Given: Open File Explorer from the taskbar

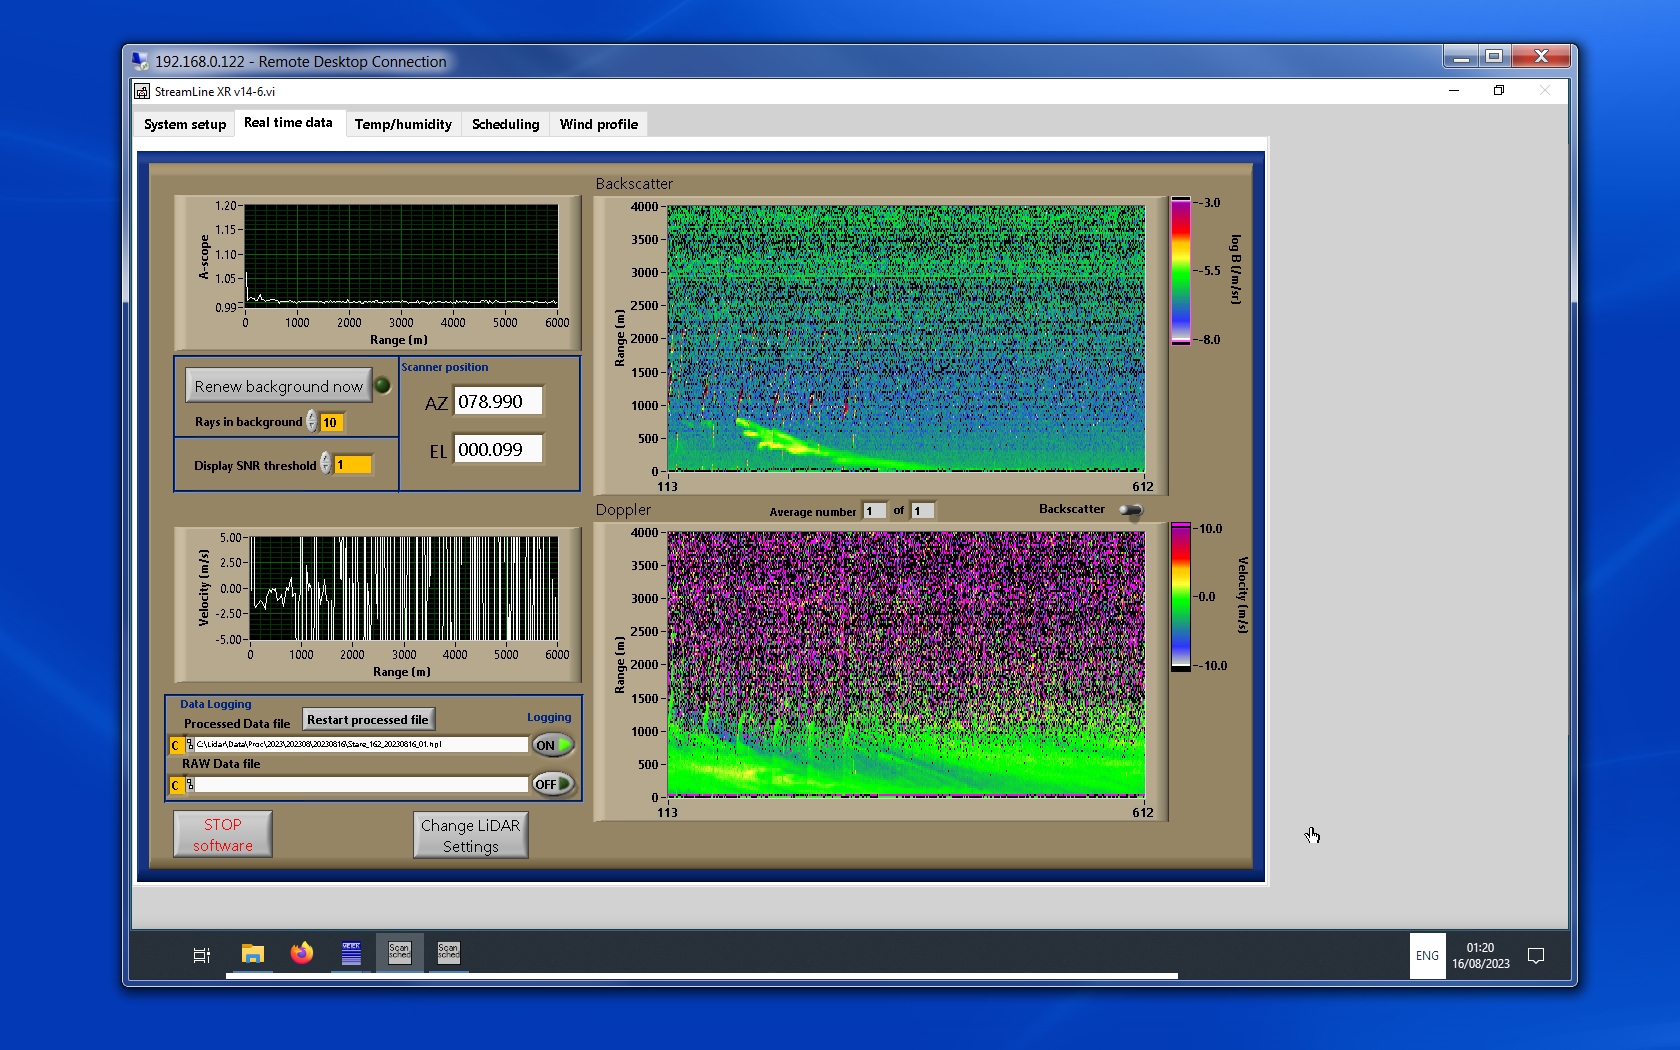Looking at the screenshot, I should point(252,953).
